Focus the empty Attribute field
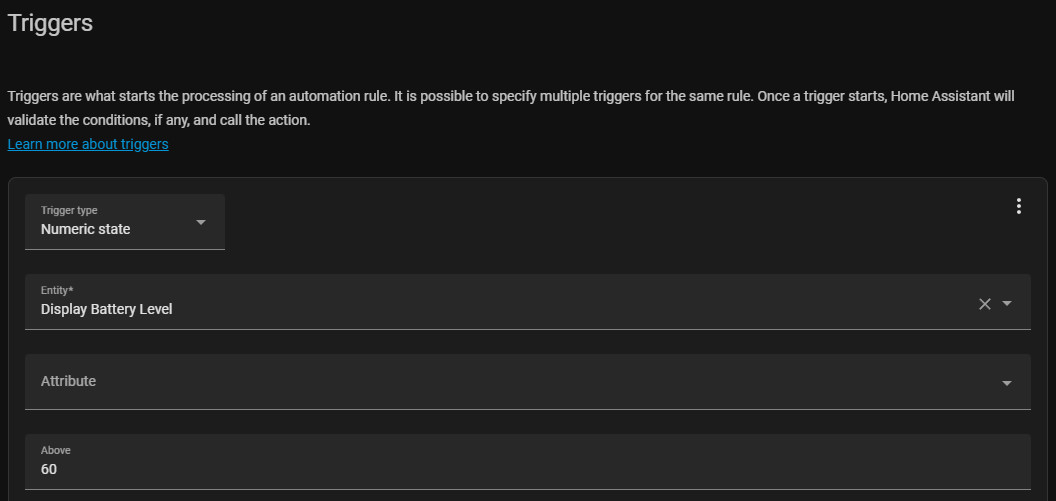This screenshot has width=1056, height=501. pos(500,382)
